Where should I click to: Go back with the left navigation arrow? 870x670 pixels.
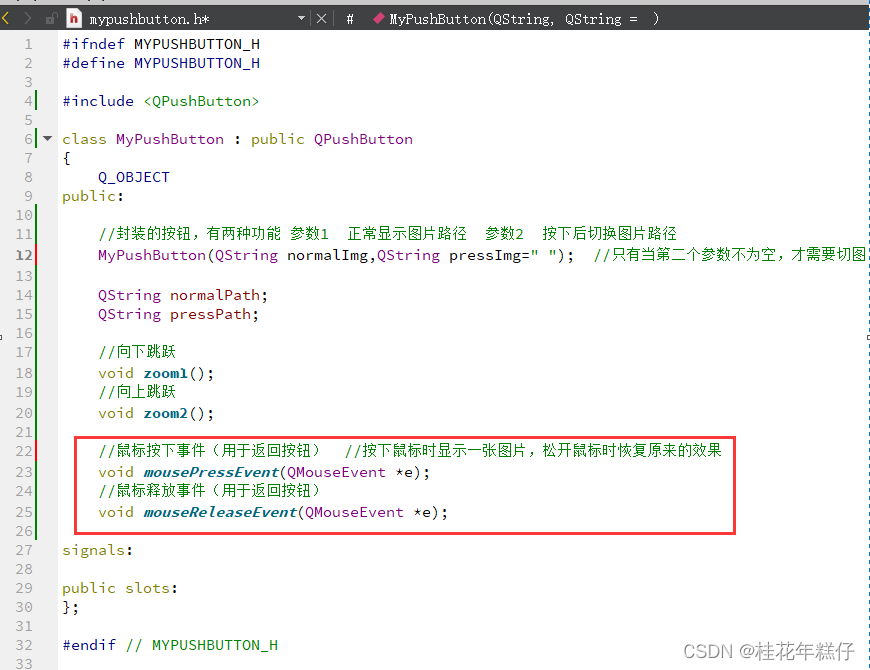point(6,19)
